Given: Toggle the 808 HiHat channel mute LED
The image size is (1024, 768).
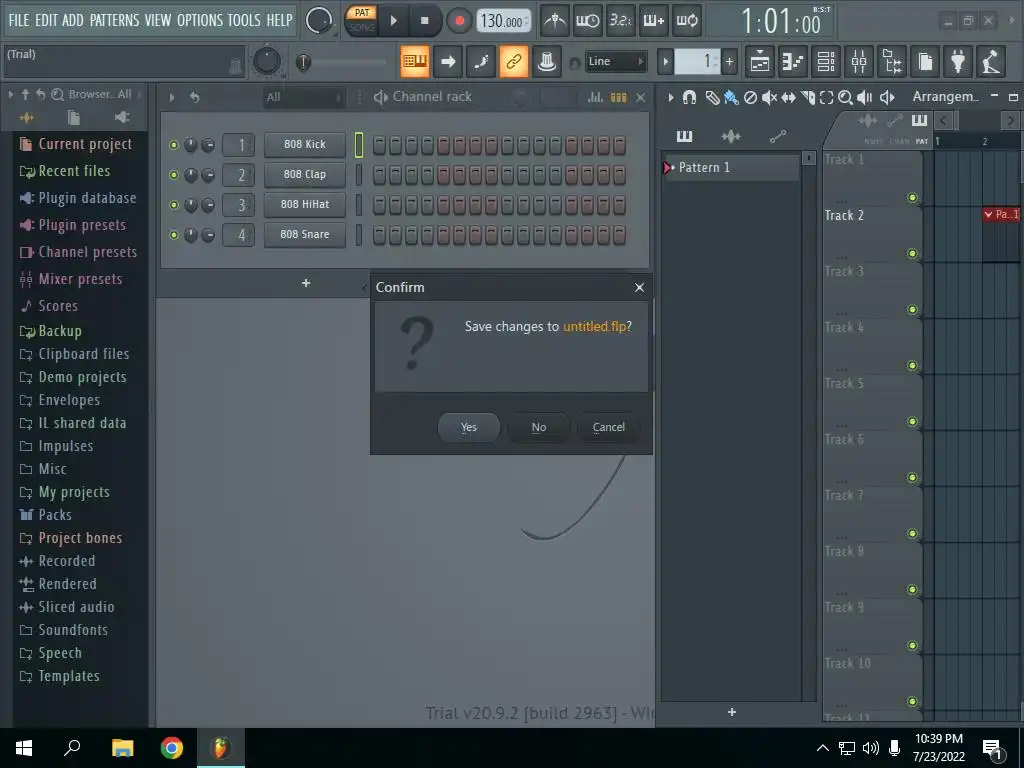Looking at the screenshot, I should point(174,205).
